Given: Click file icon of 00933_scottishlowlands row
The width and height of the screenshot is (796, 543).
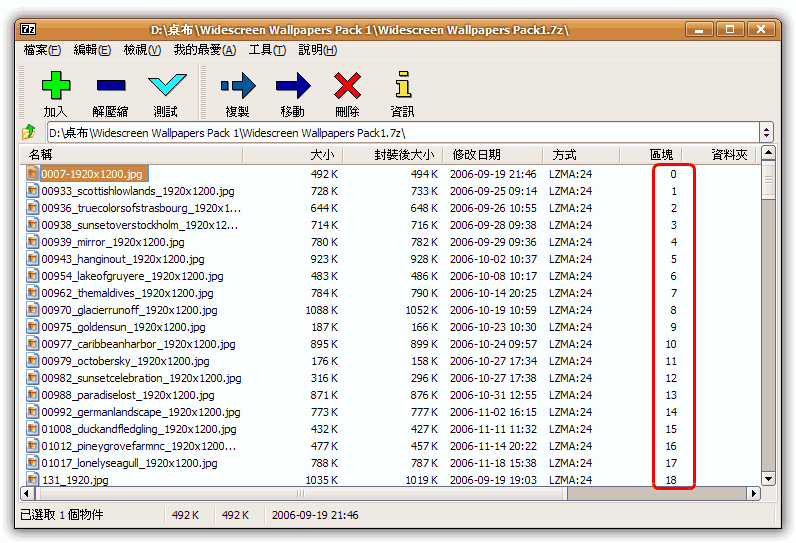Looking at the screenshot, I should (32, 191).
